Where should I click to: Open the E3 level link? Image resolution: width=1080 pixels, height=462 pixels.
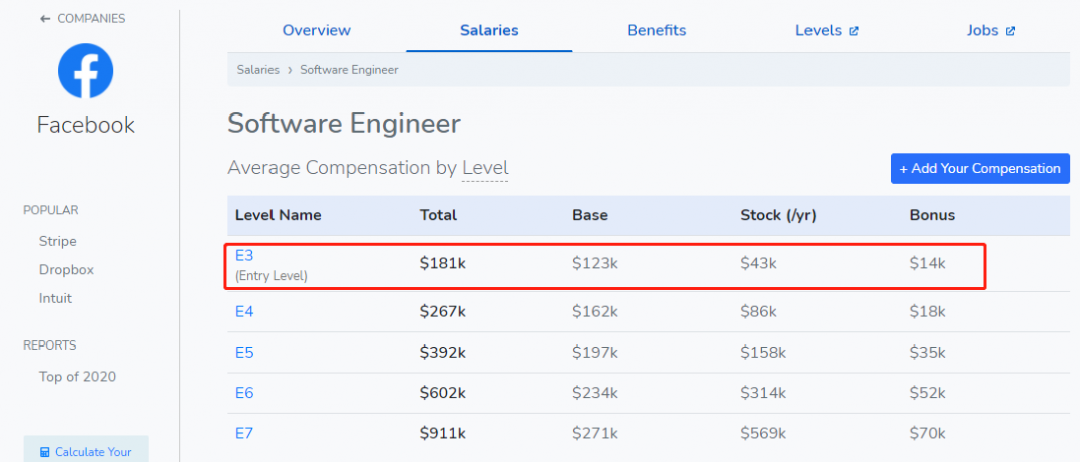[x=245, y=255]
